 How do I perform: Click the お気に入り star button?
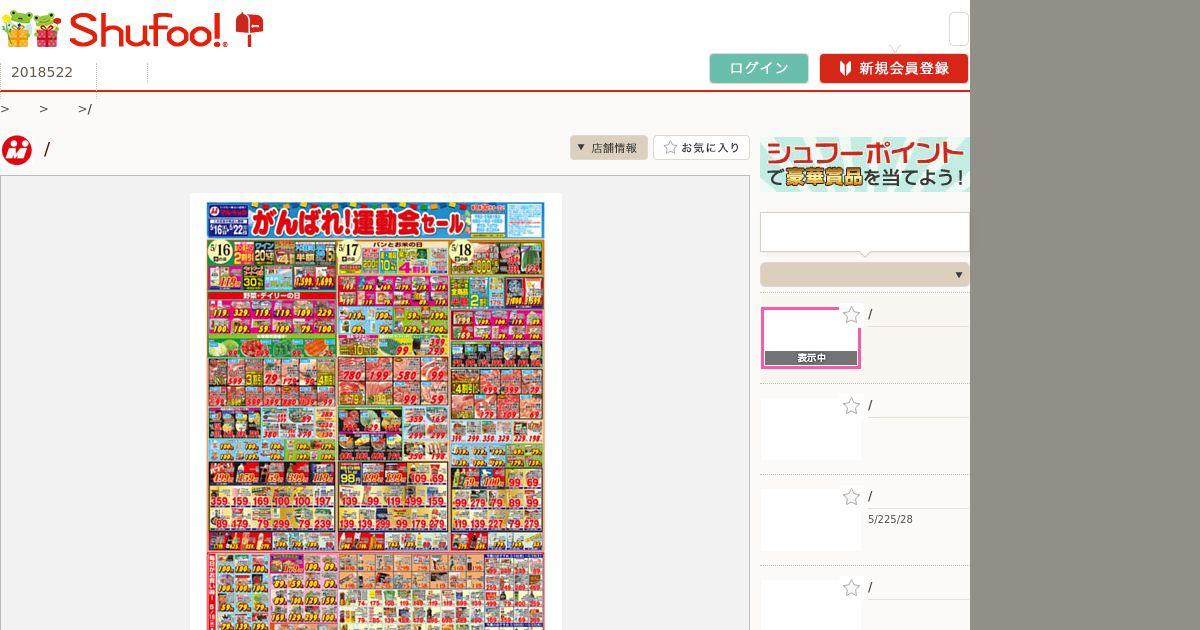pyautogui.click(x=702, y=148)
